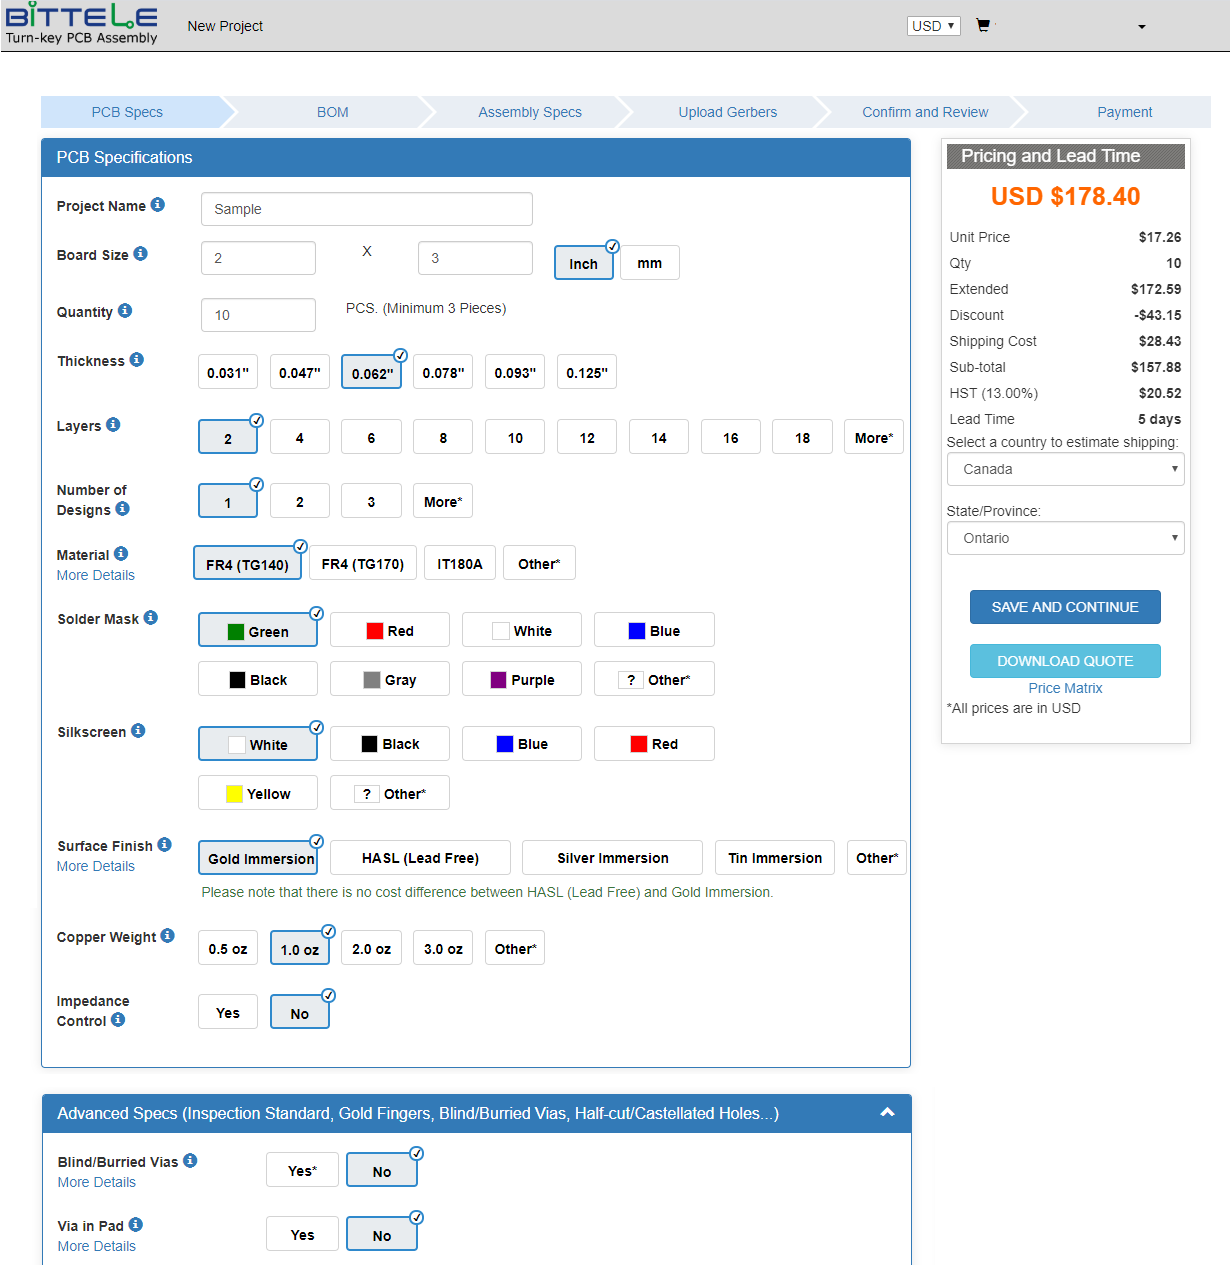Screen dimensions: 1230x1265
Task: Set Impedance Control to Yes
Action: [228, 1013]
